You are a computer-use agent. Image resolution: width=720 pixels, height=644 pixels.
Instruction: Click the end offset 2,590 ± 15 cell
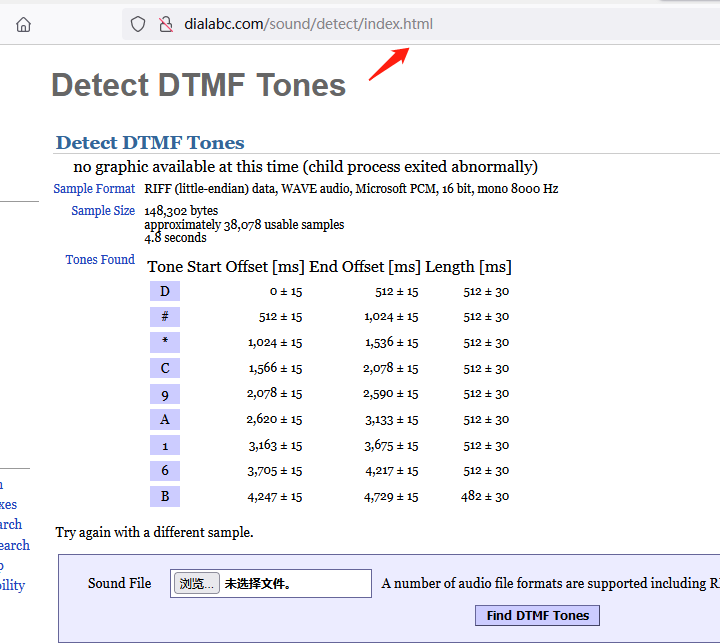(x=391, y=394)
